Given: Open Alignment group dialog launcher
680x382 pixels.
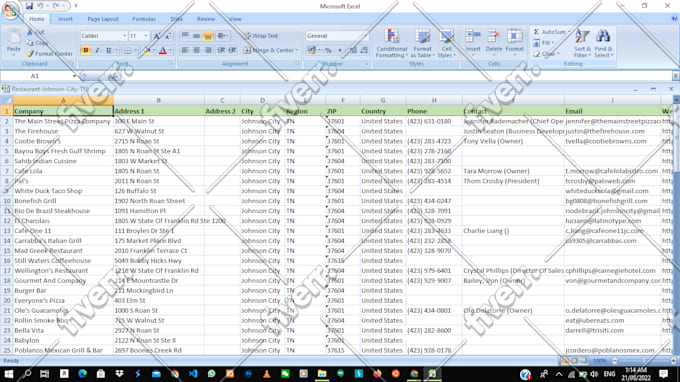Looking at the screenshot, I should click(298, 64).
